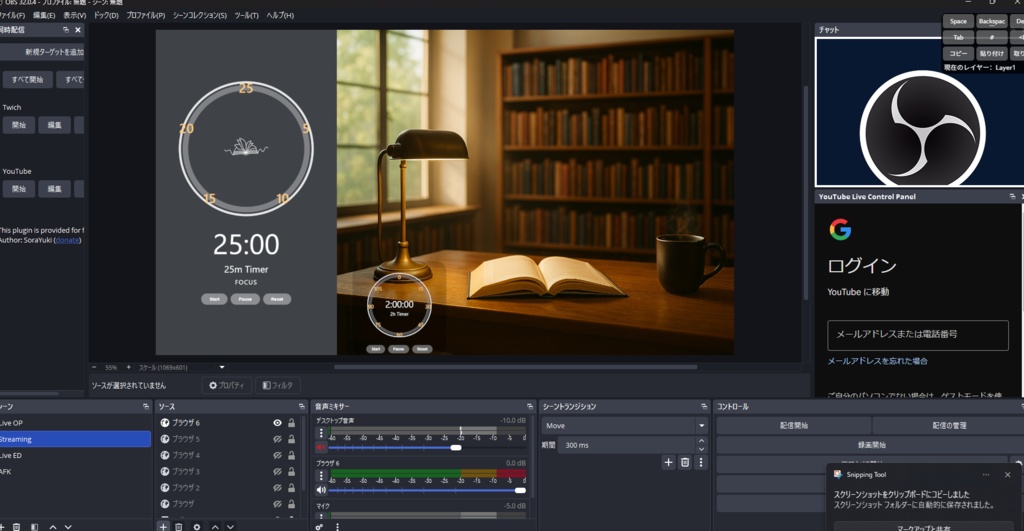Decrease transition duration stepper down
Image resolution: width=1024 pixels, height=531 pixels.
pos(701,449)
